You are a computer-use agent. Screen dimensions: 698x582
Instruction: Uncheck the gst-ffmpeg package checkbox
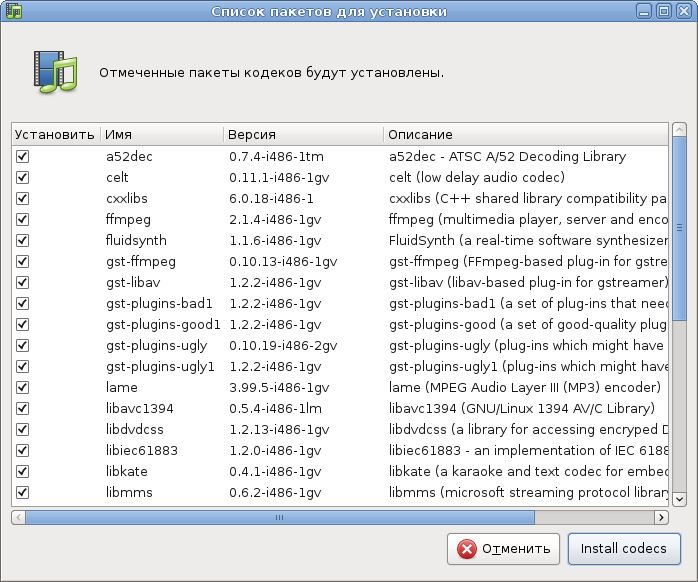22,261
